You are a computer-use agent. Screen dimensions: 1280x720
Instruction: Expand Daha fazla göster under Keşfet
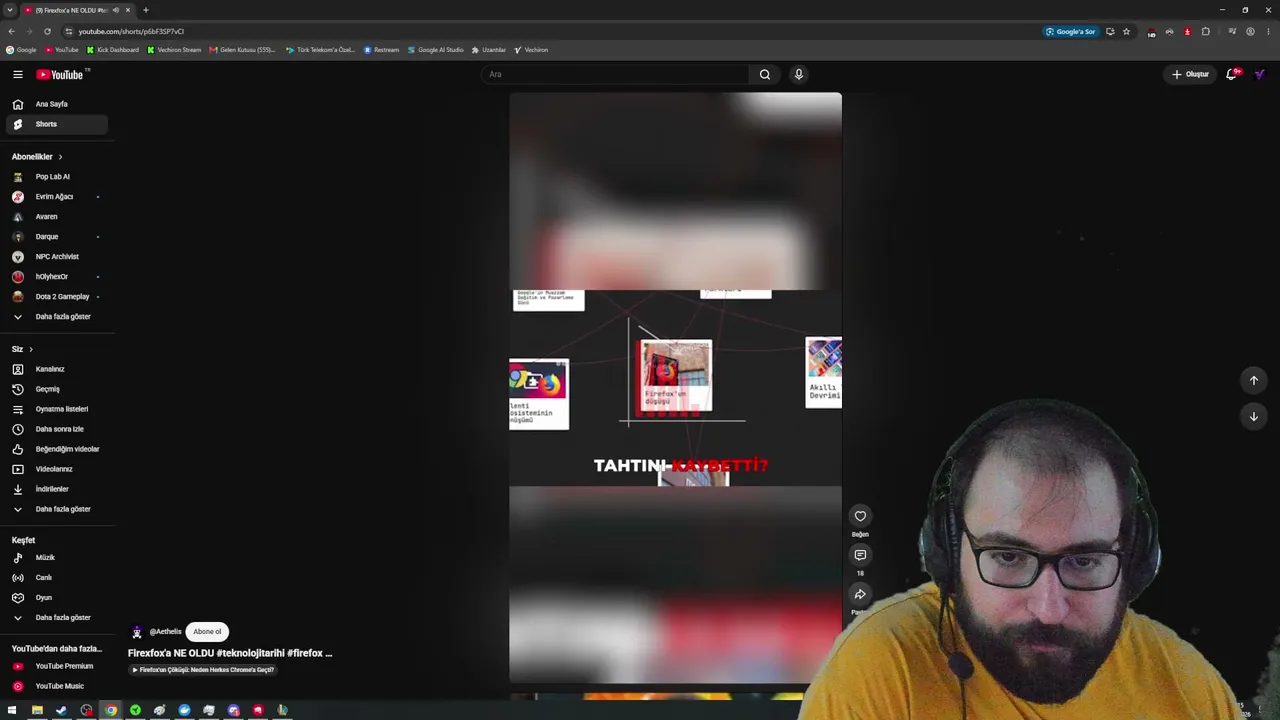click(55, 618)
